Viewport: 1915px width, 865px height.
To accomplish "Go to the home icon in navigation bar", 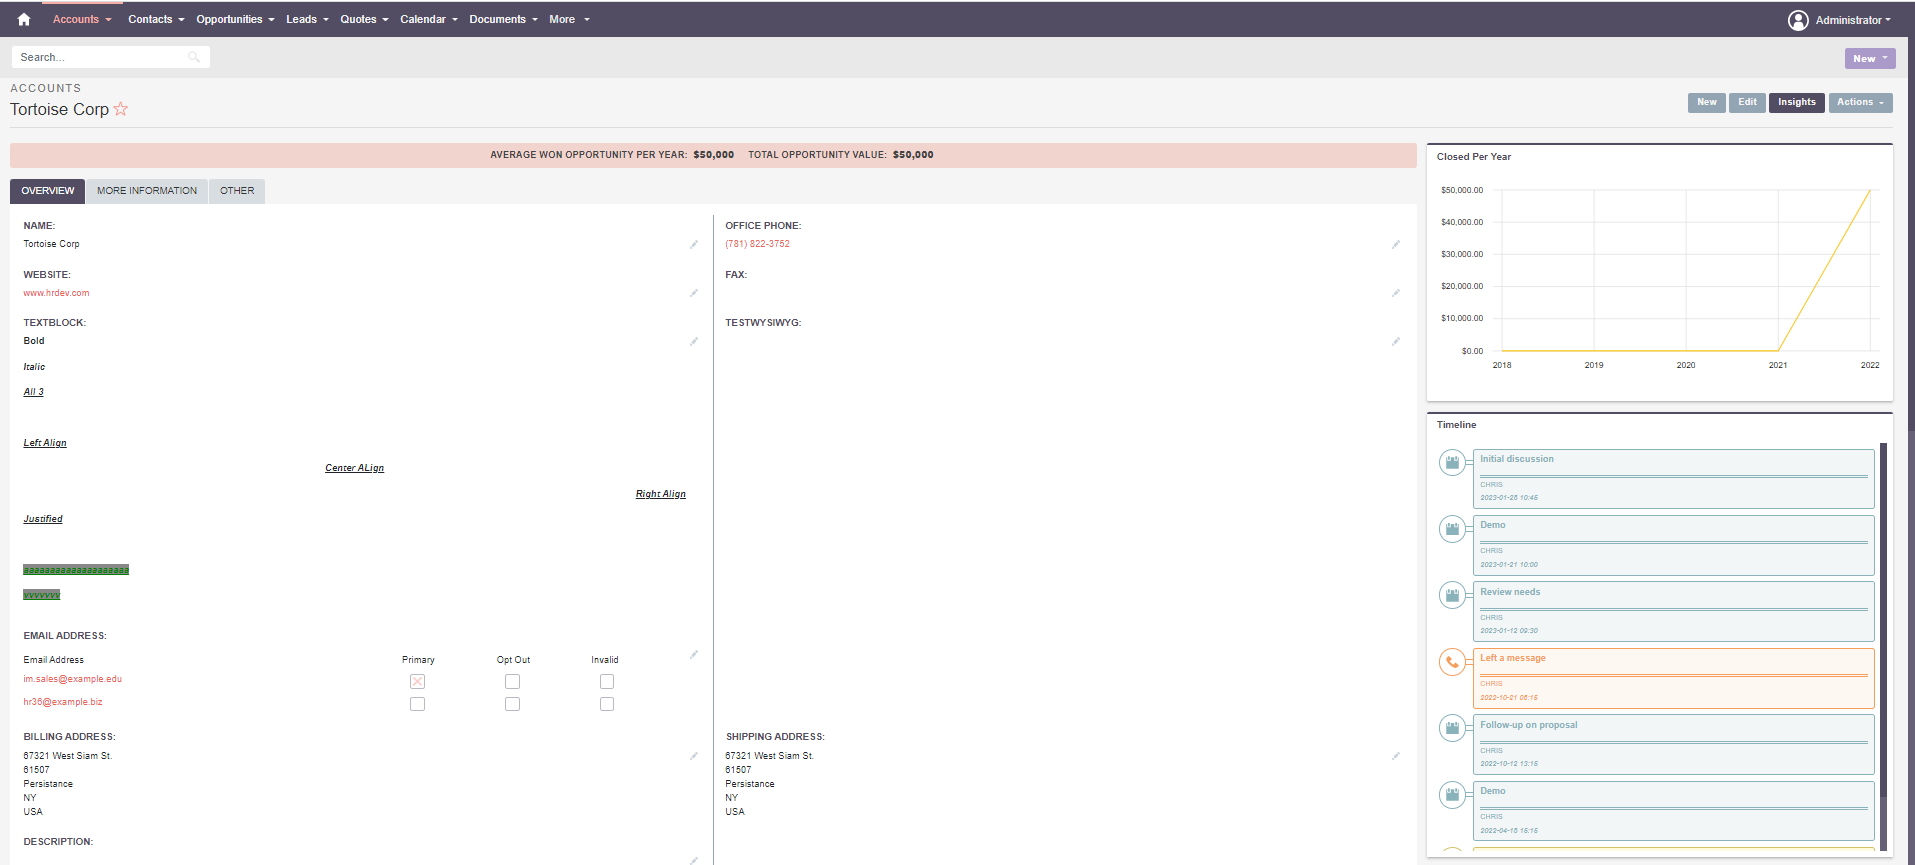I will pyautogui.click(x=24, y=19).
